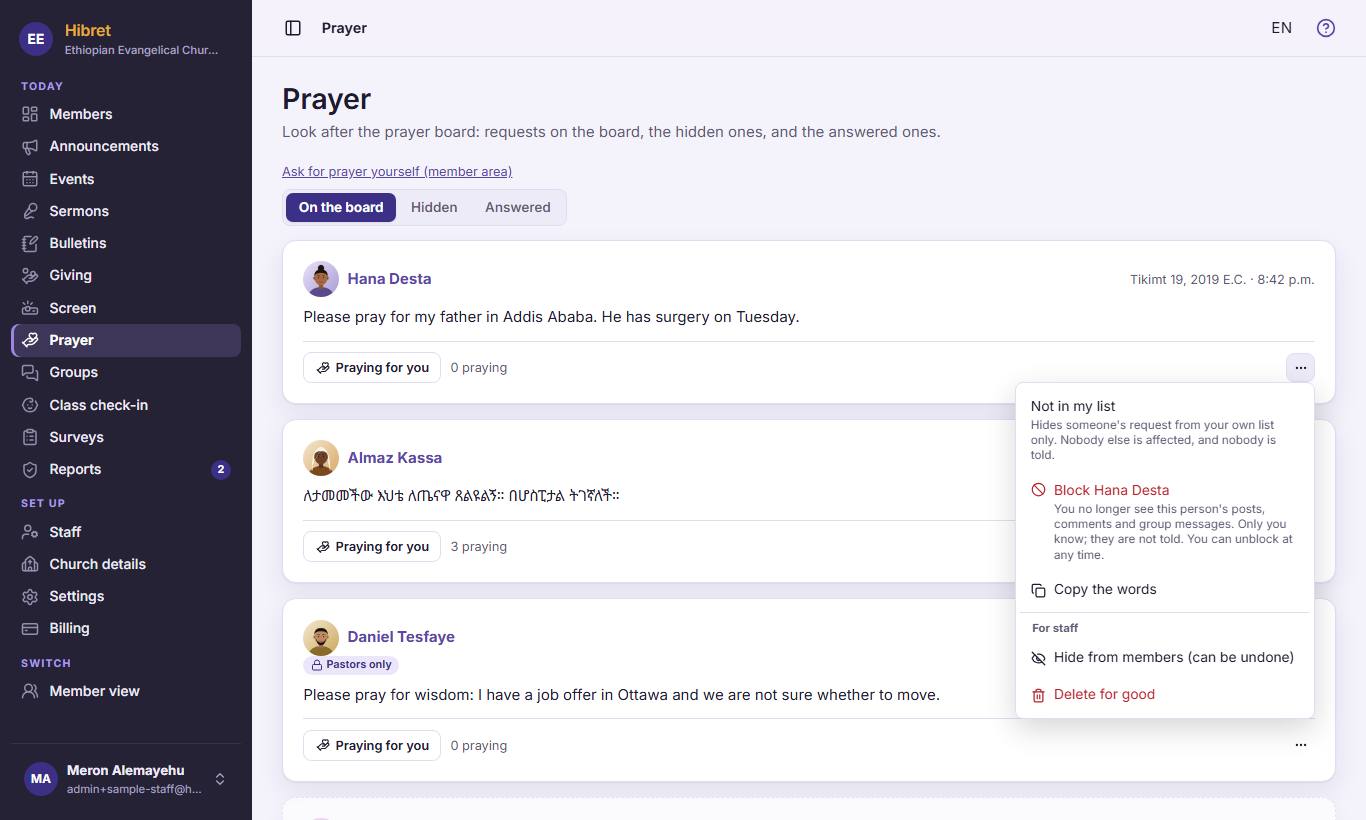Open the Billing page
Screen dimensions: 1366x820
click(x=126, y=628)
